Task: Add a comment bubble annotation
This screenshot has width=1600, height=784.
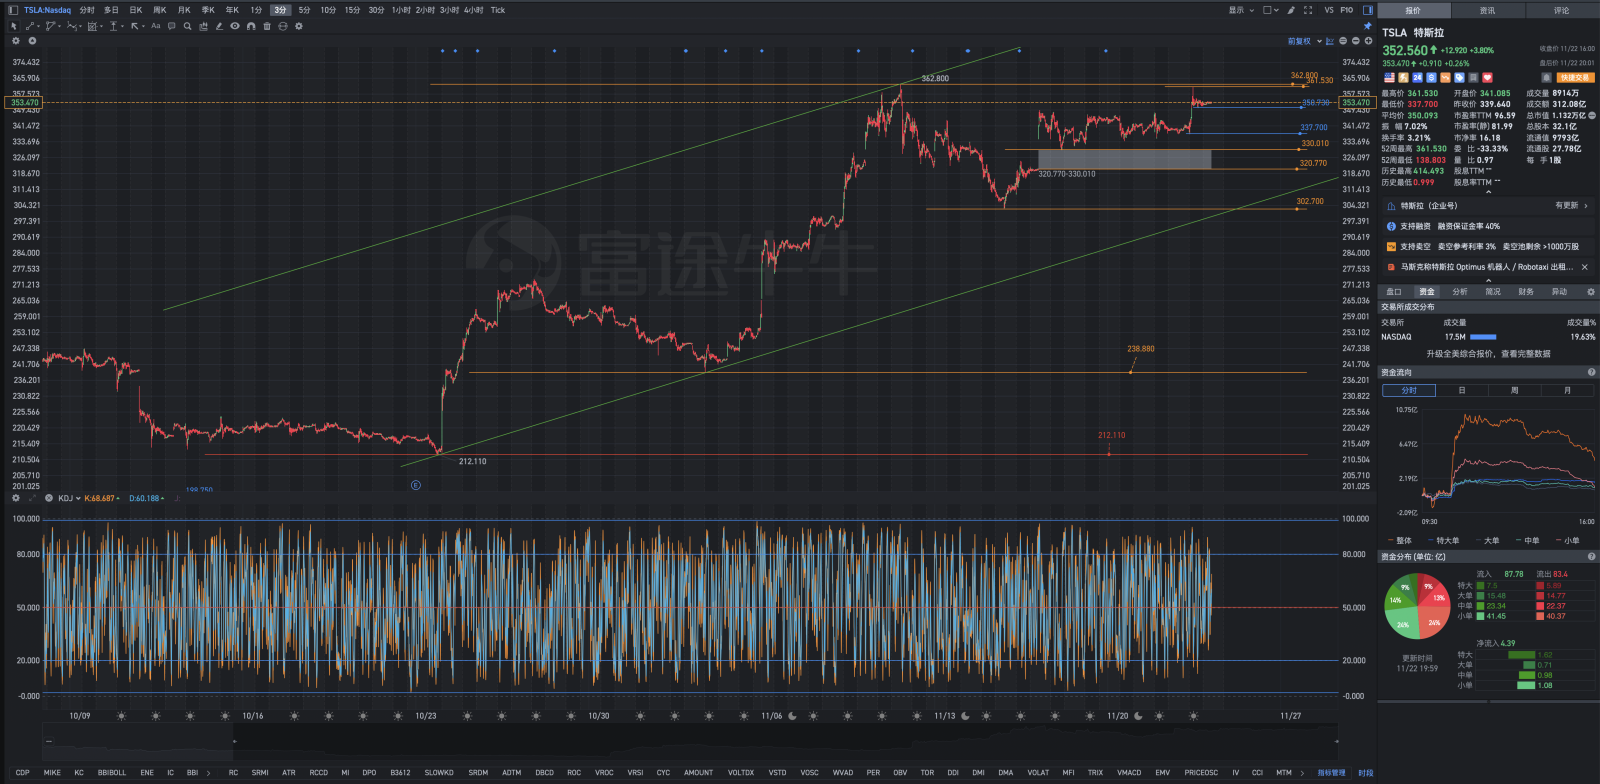Action: (172, 26)
